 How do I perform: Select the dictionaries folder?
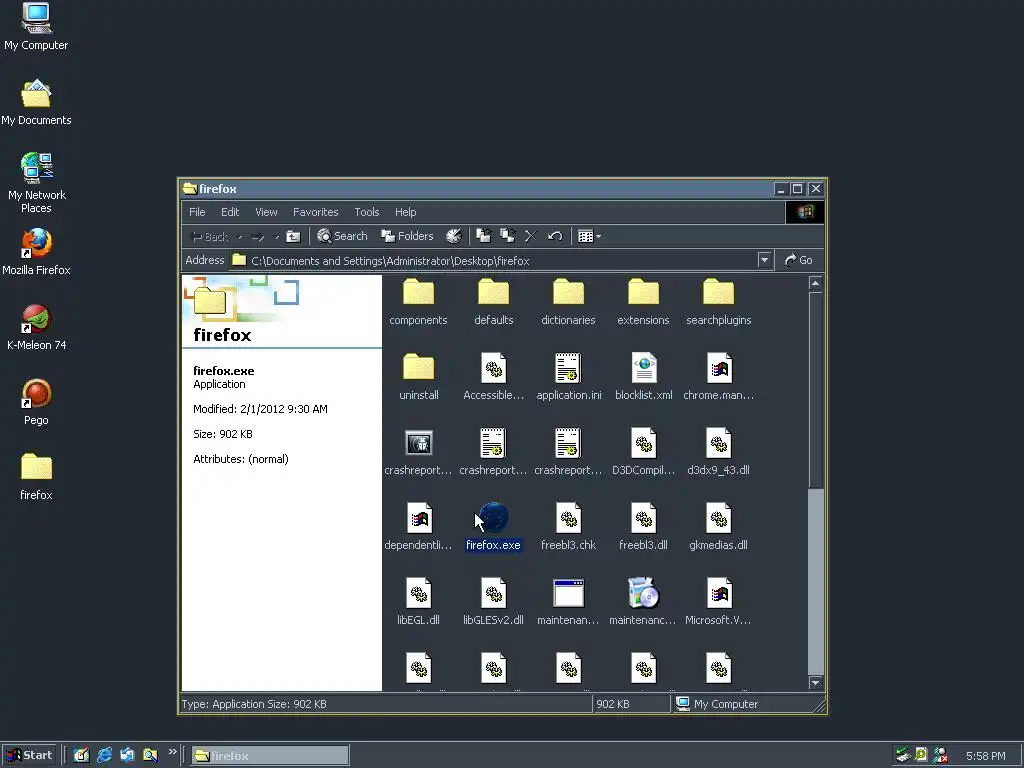568,302
